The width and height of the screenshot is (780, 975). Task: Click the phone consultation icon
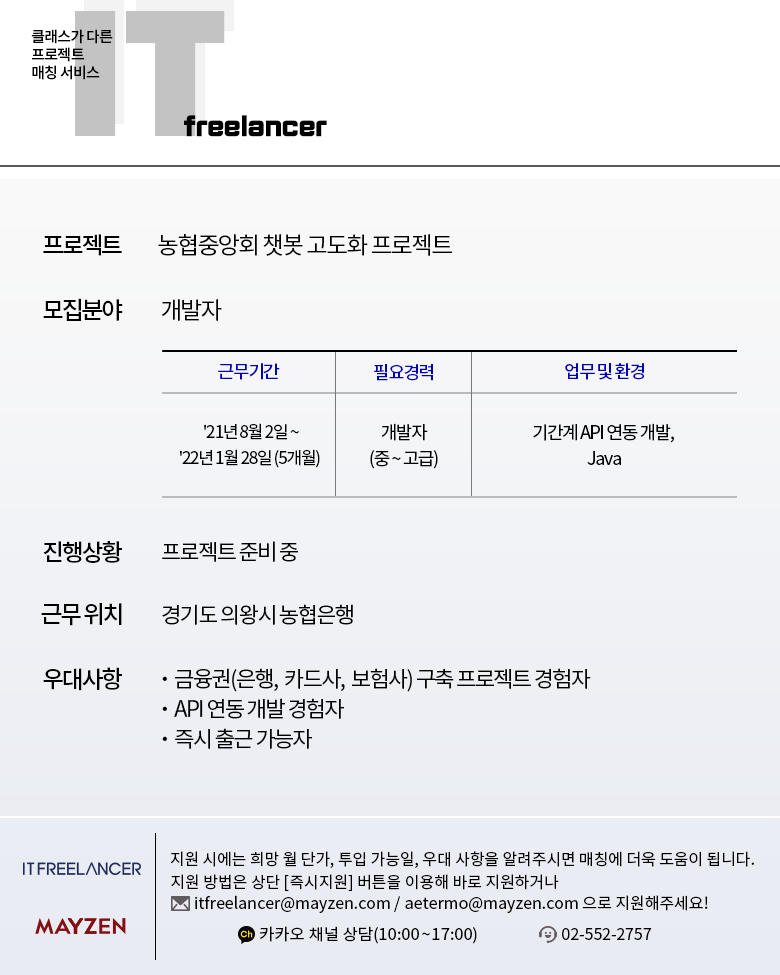[547, 934]
